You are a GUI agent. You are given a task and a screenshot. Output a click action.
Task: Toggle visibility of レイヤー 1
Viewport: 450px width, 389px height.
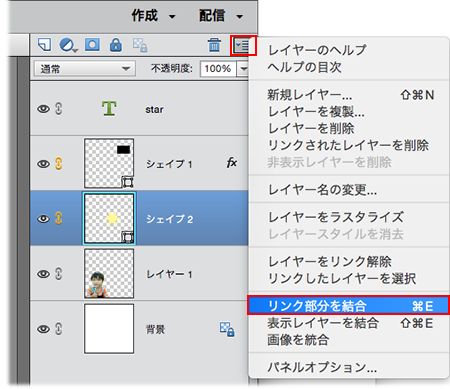(x=43, y=274)
